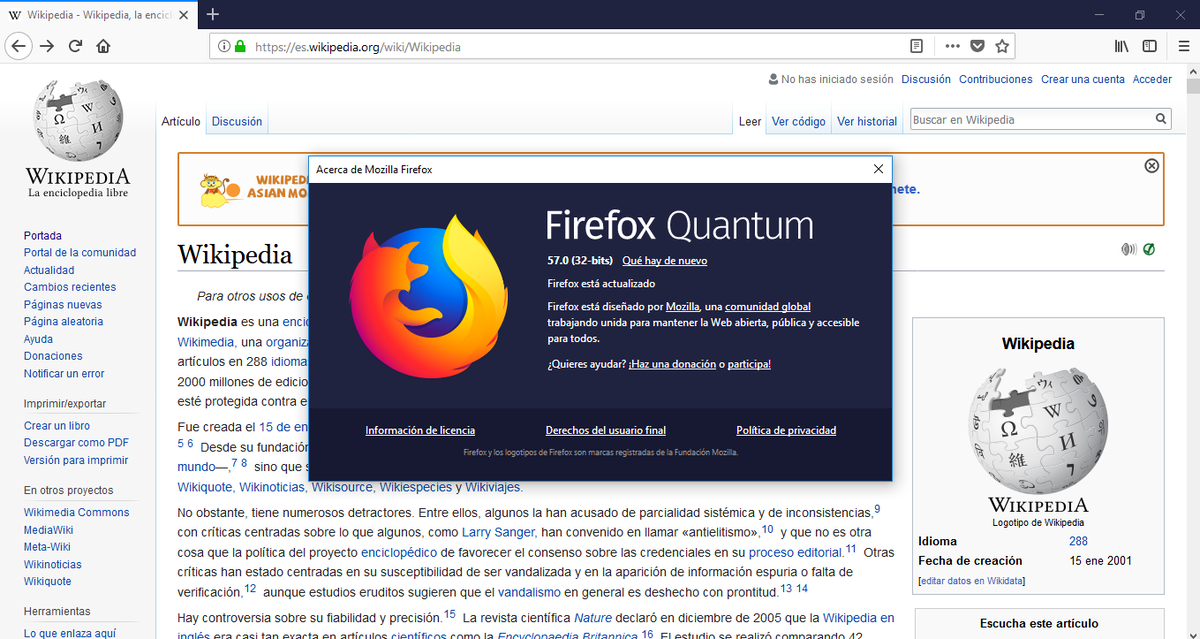Image resolution: width=1200 pixels, height=639 pixels.
Task: Open Ayuda sidebar link
Action: 38,339
